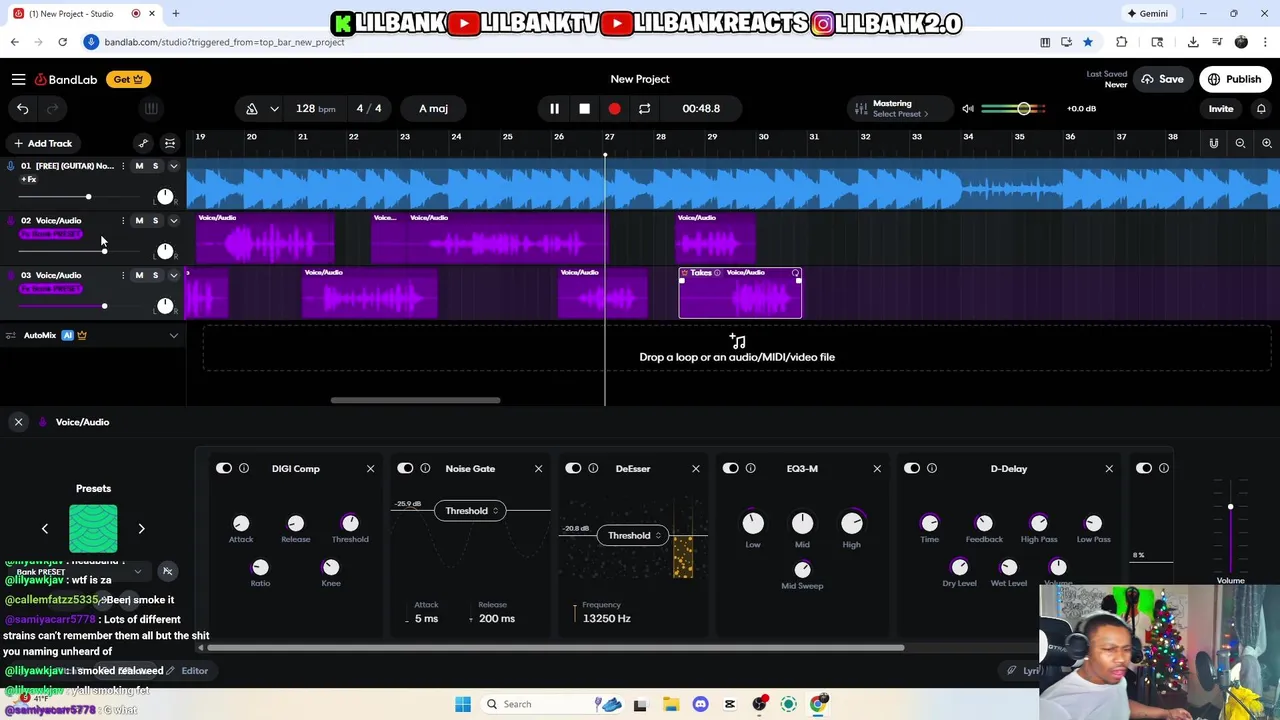The width and height of the screenshot is (1280, 720).
Task: Close the Voice/Audio effects panel
Action: [18, 422]
